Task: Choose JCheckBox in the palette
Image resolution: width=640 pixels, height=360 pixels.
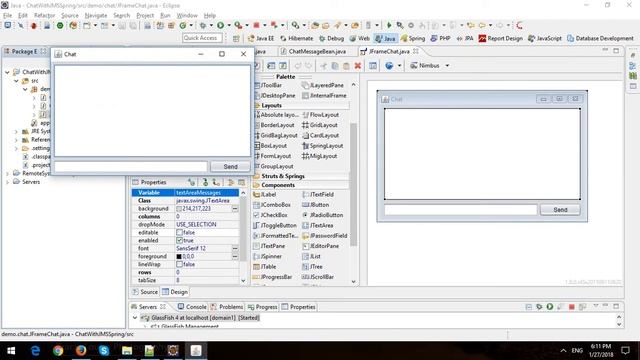Action: [270, 215]
